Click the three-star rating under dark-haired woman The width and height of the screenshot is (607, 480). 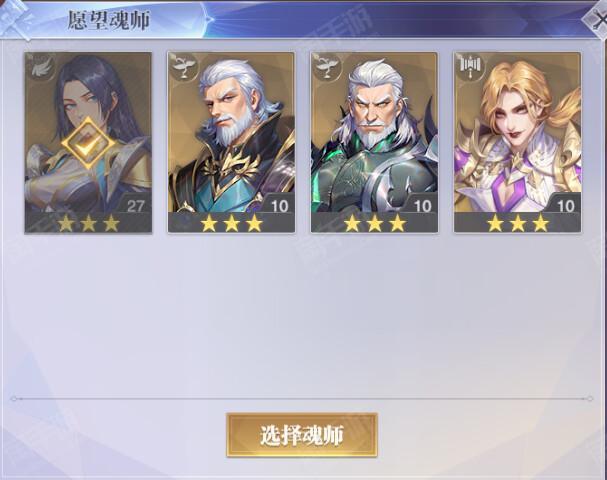[88, 223]
